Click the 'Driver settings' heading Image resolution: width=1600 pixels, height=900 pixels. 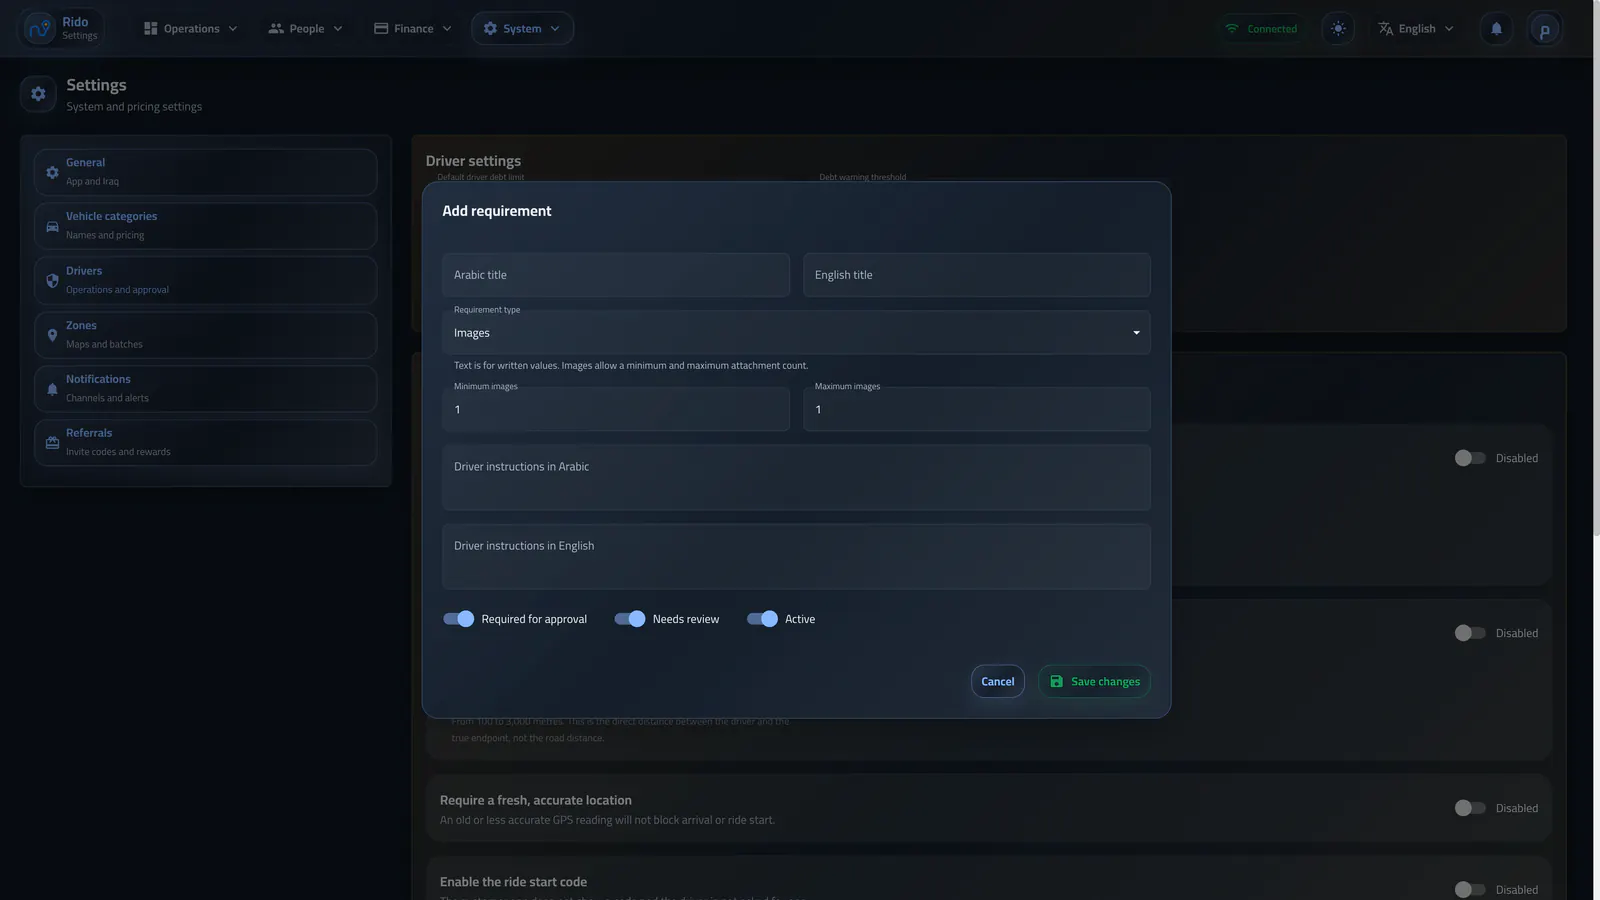473,161
